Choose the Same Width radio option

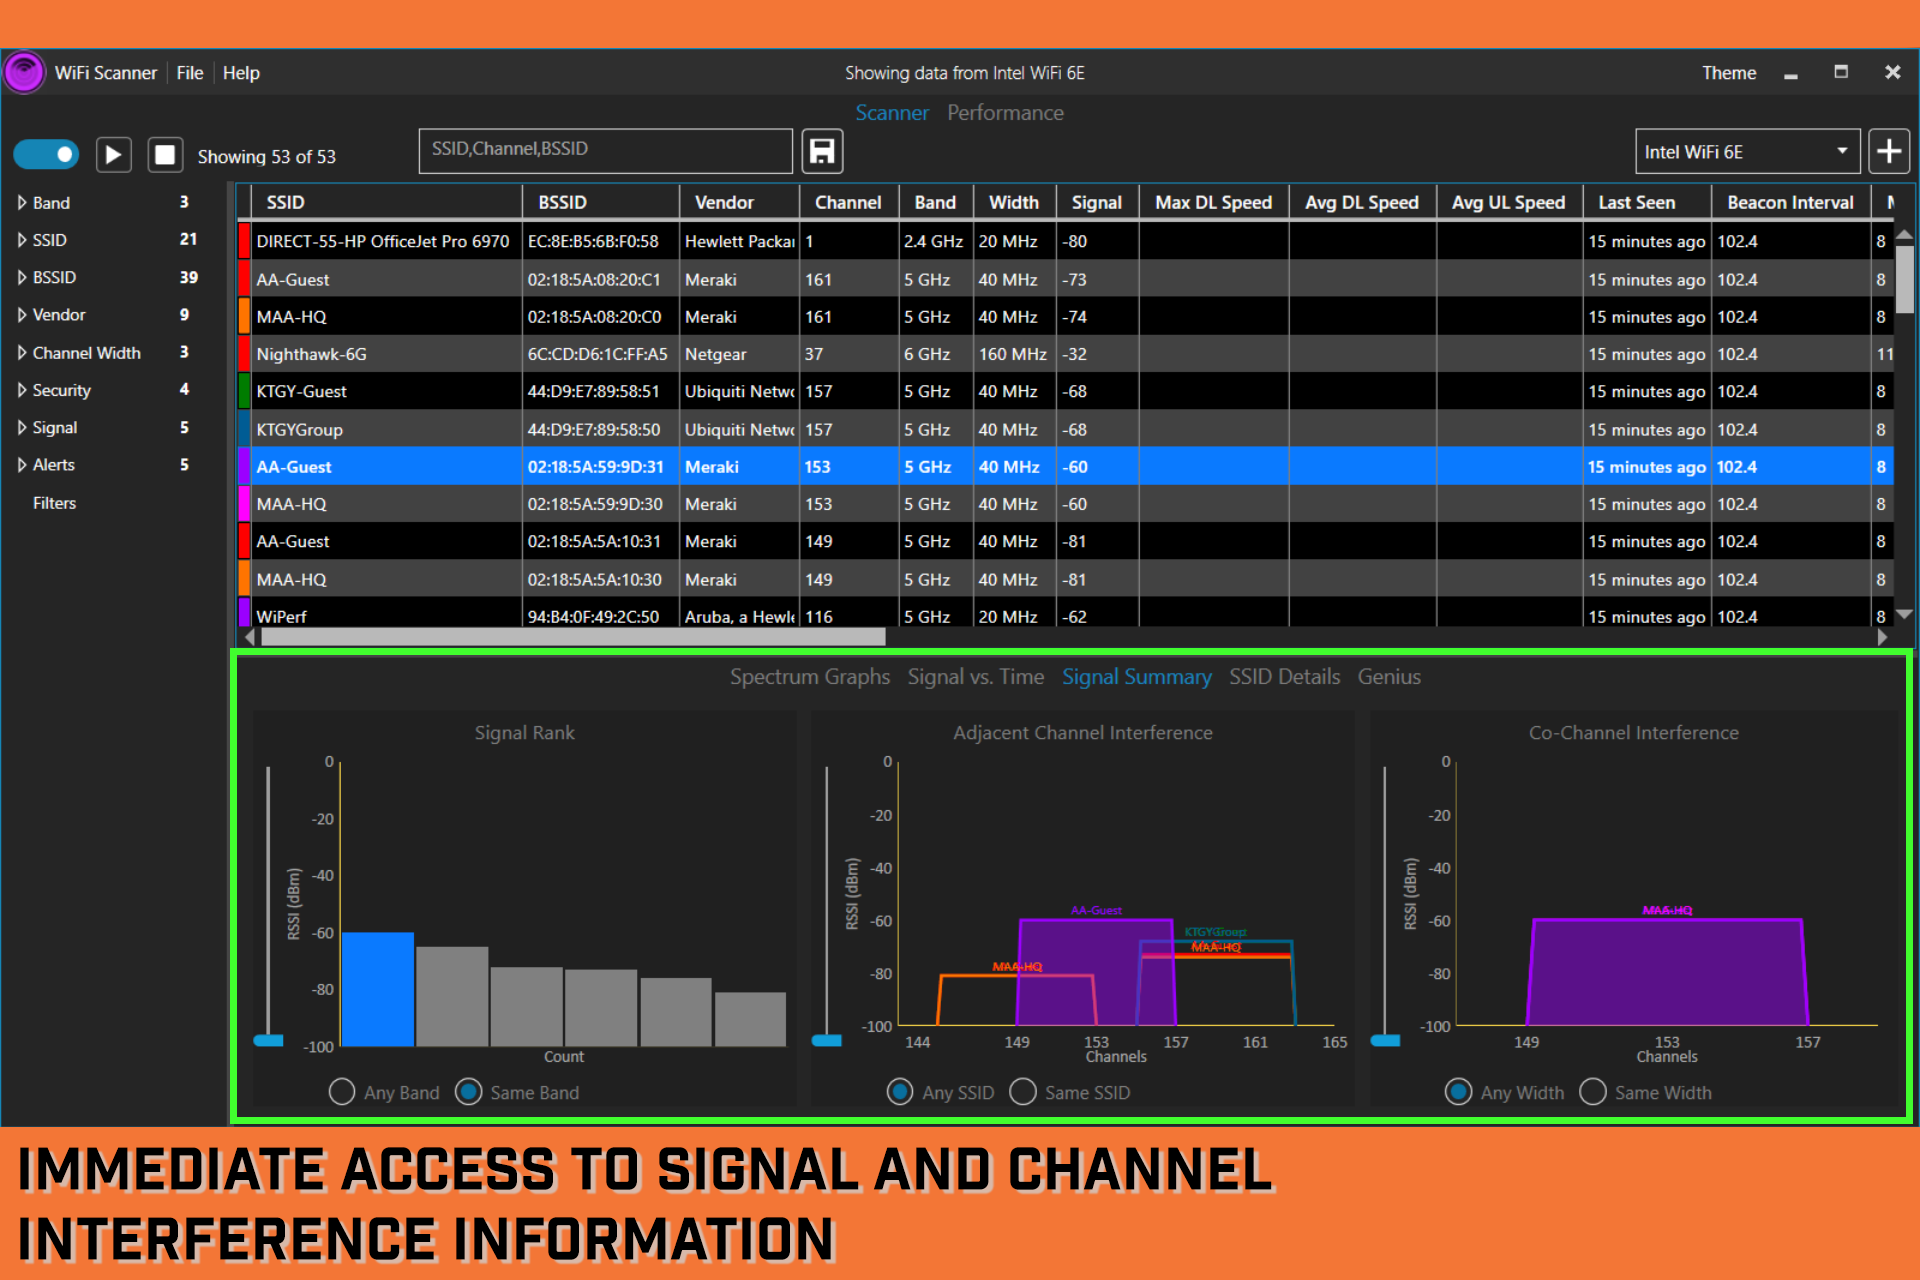pyautogui.click(x=1593, y=1092)
